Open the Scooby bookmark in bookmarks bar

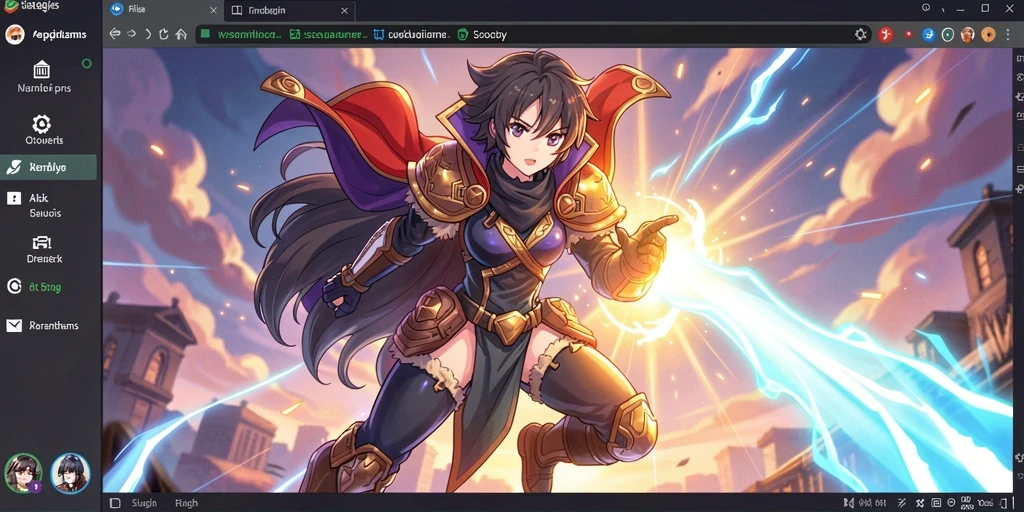(482, 35)
